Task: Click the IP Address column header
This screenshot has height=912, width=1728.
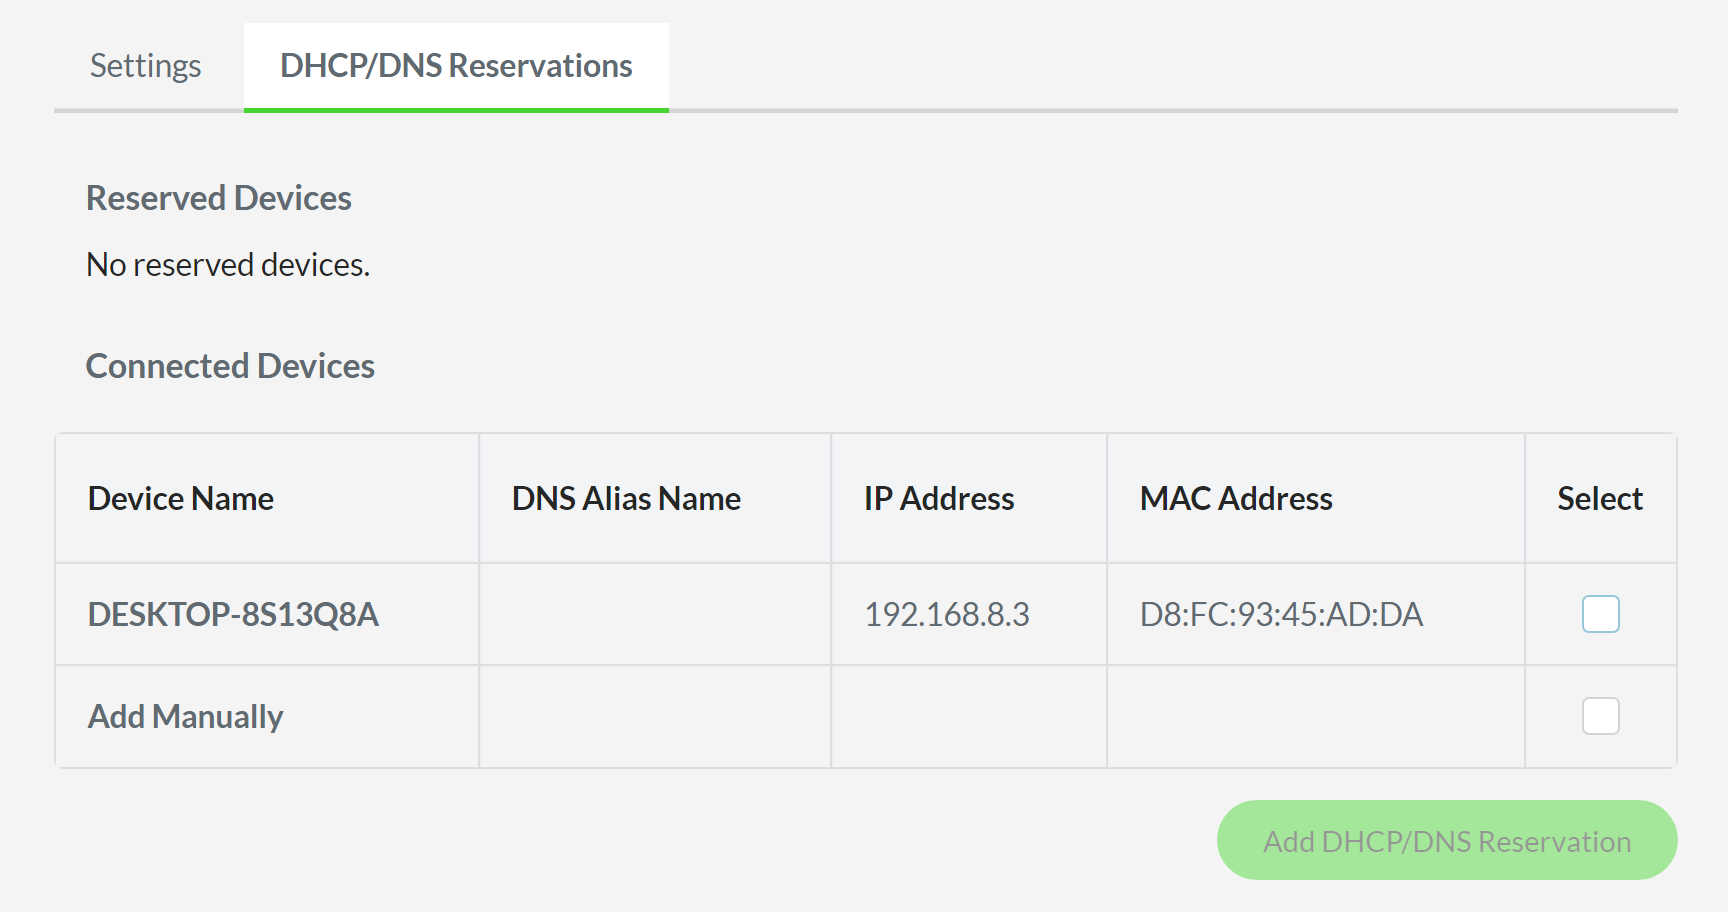Action: coord(938,498)
